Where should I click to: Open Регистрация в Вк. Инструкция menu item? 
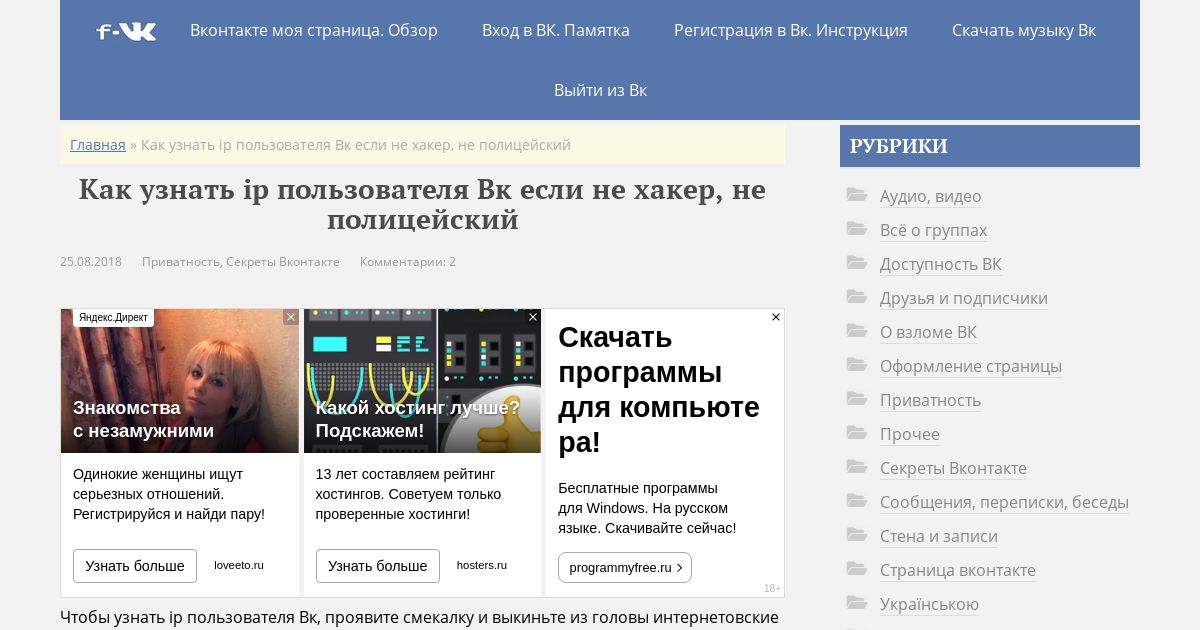[791, 30]
